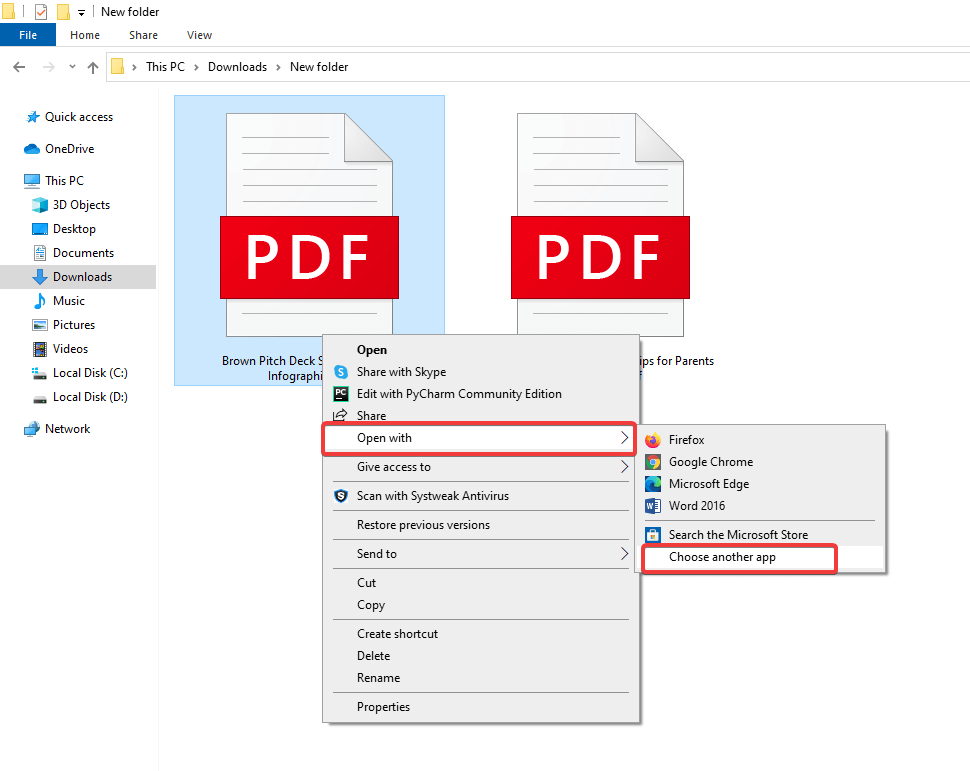Open the File menu tab
970x771 pixels.
(28, 35)
